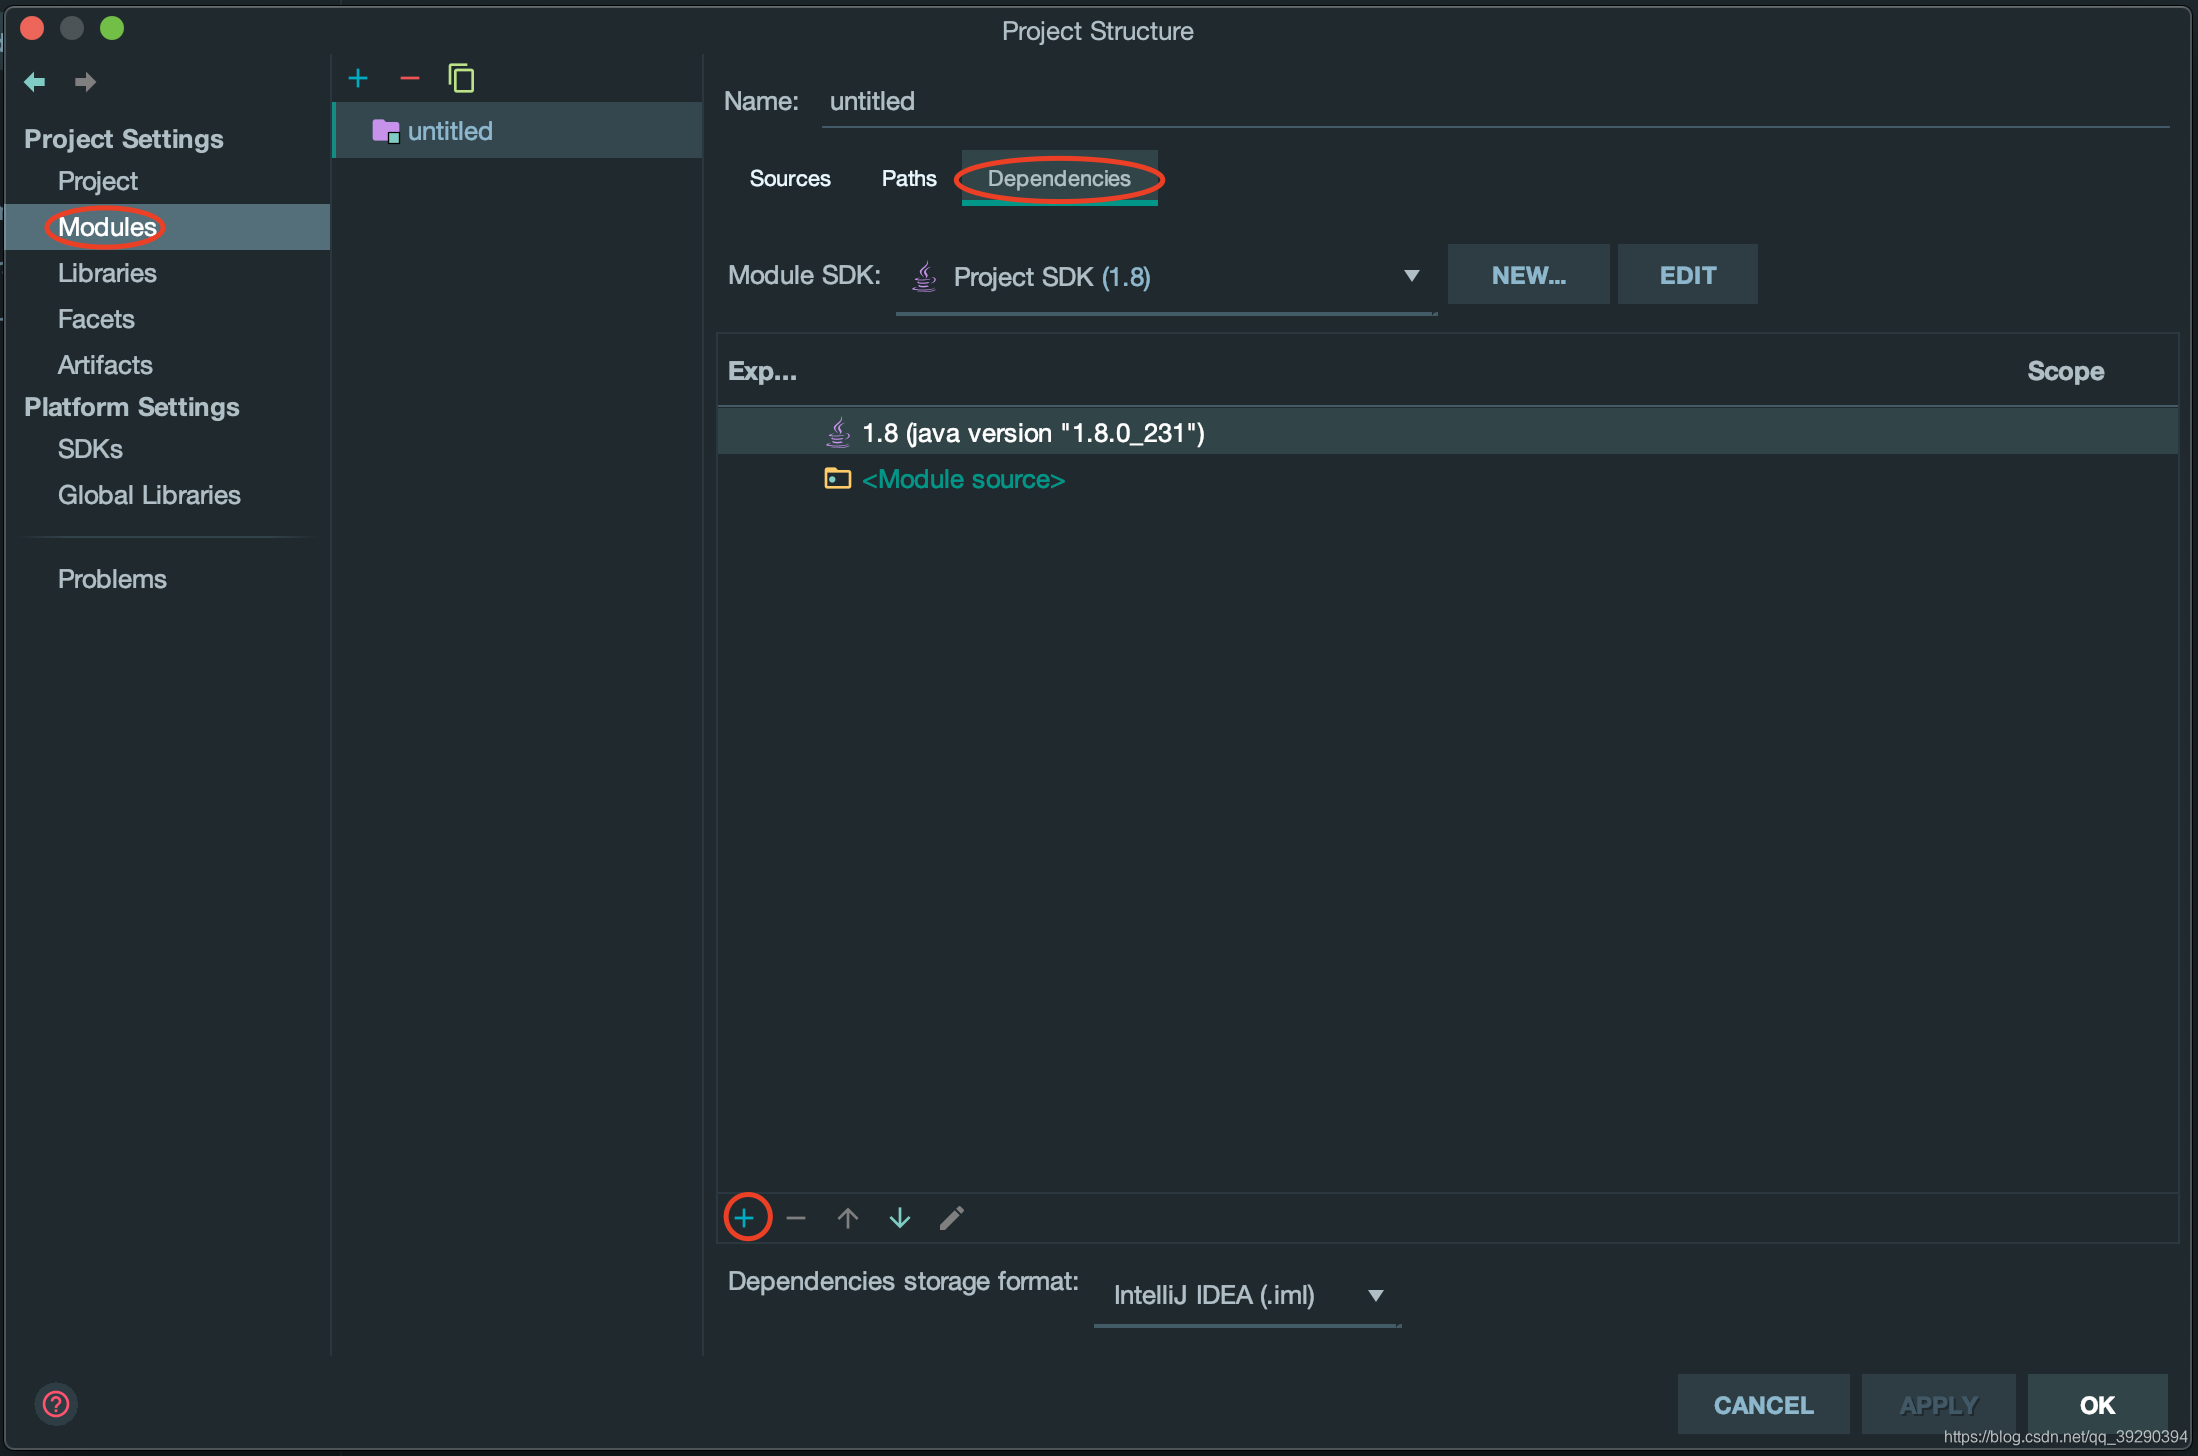Navigate back with the left arrow
The image size is (2198, 1456).
[x=35, y=82]
